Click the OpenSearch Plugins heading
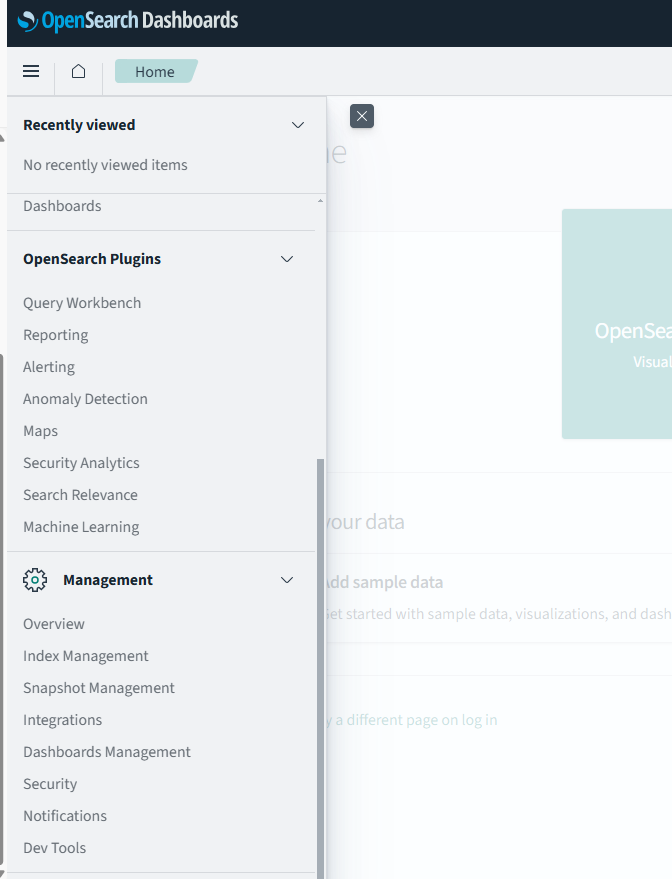Viewport: 672px width, 879px height. coord(92,259)
